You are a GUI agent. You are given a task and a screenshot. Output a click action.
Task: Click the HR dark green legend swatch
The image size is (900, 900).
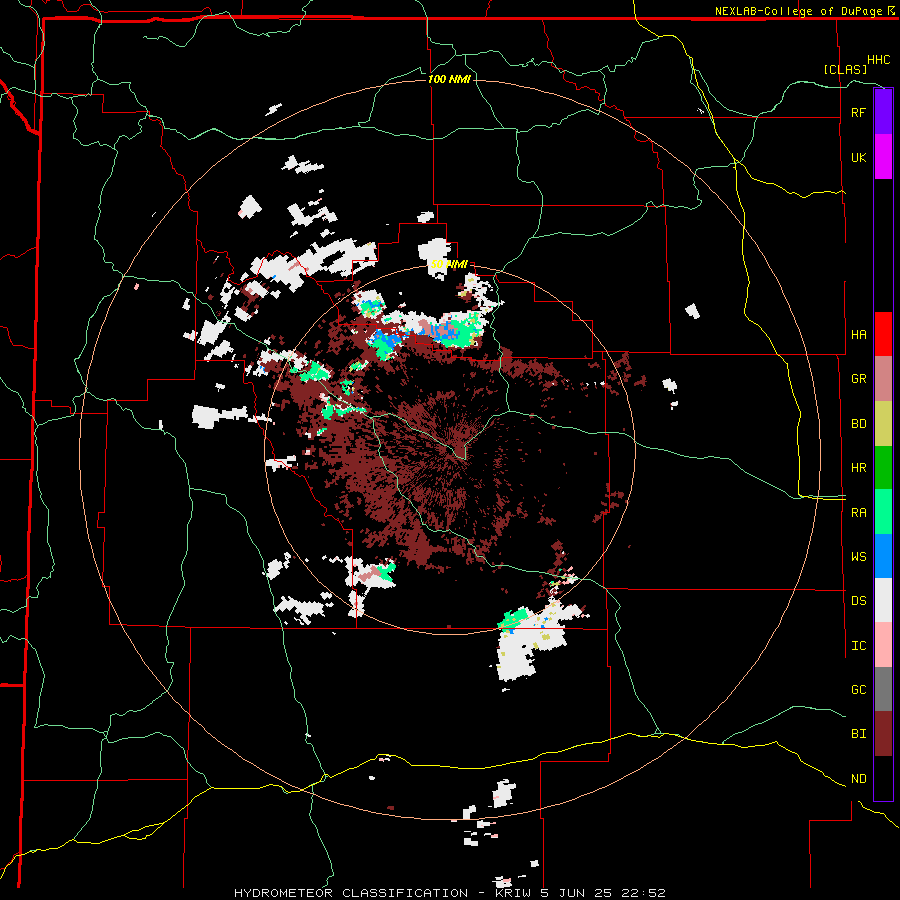point(883,468)
